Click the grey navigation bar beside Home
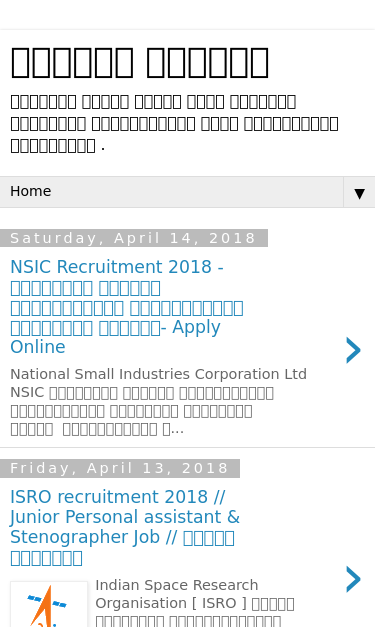The height and width of the screenshot is (627, 375). [x=197, y=192]
